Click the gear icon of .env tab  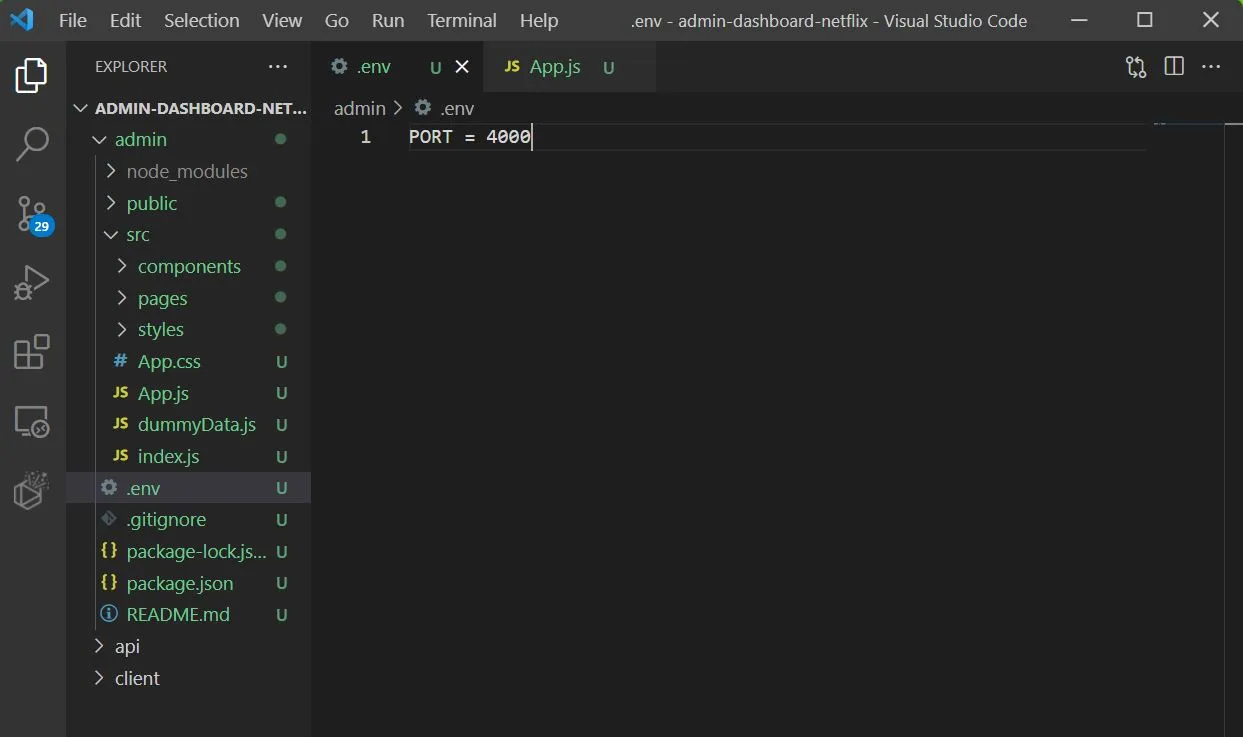point(338,67)
